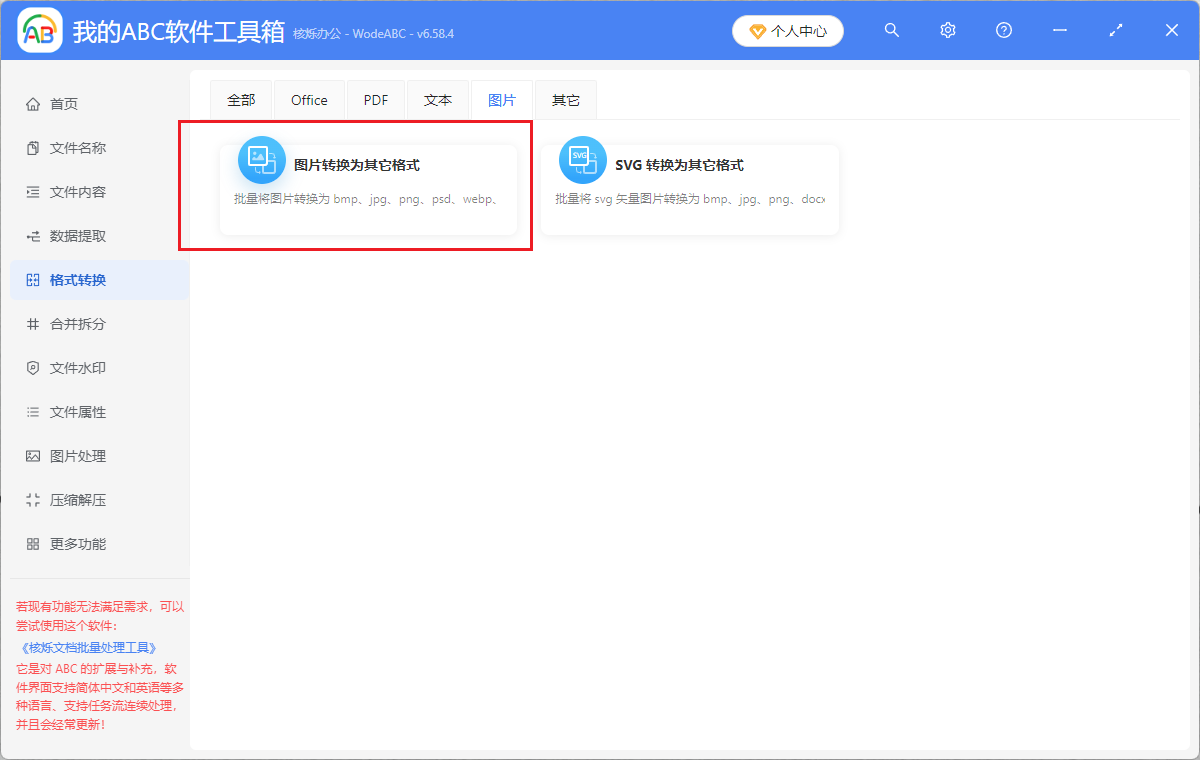
Task: Switch to the 其它 tab
Action: coord(566,100)
